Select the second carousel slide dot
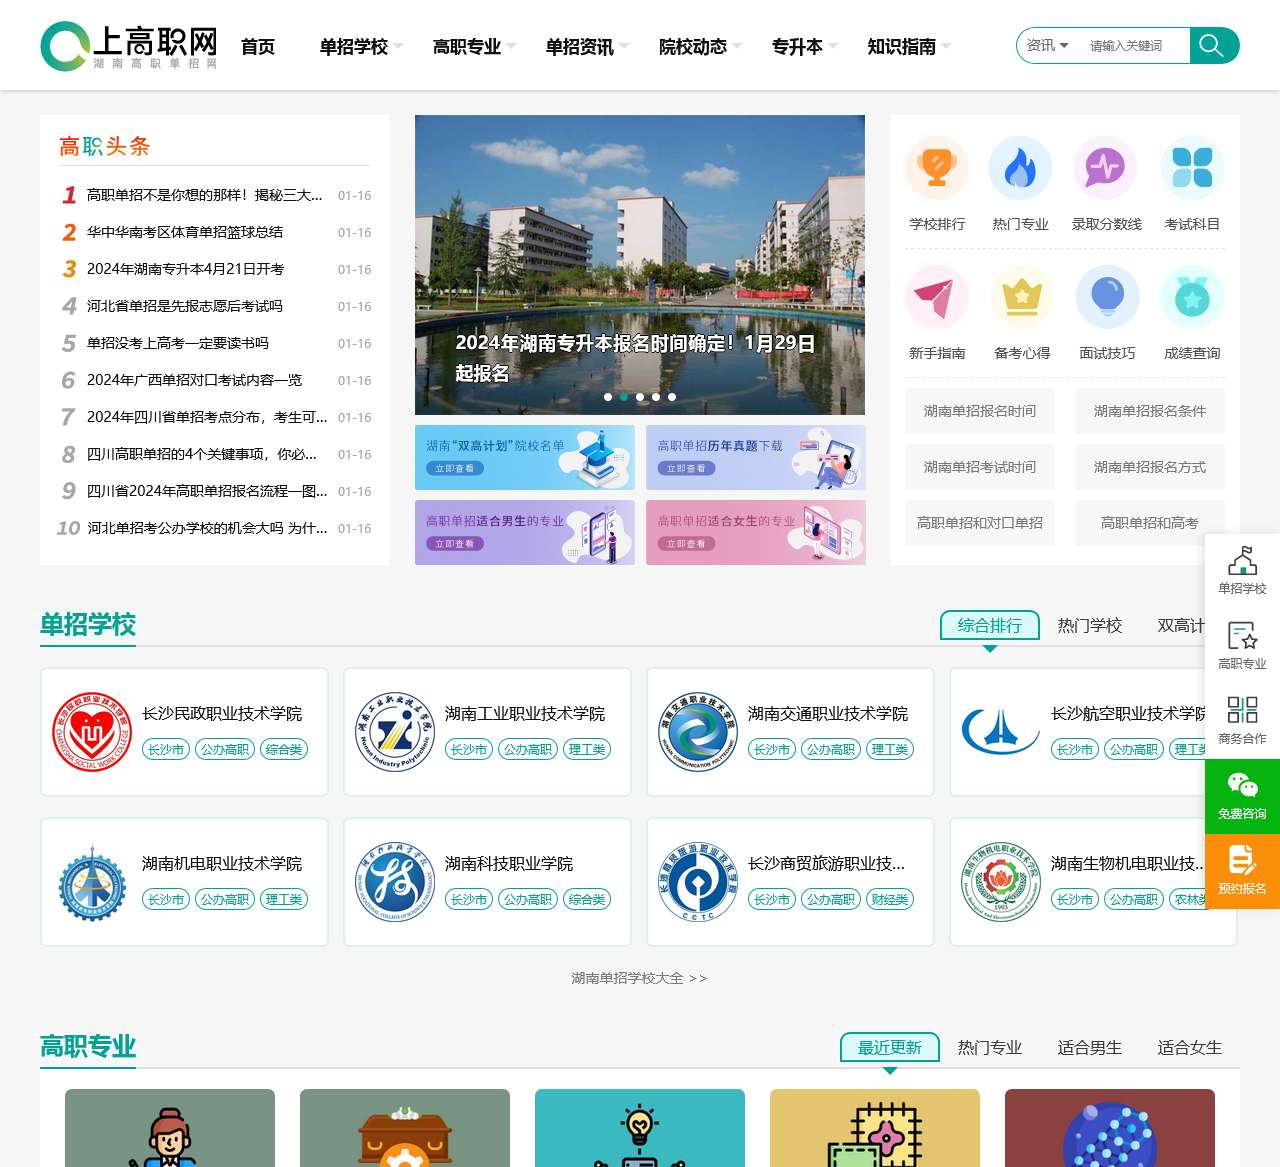The image size is (1280, 1167). click(x=624, y=397)
